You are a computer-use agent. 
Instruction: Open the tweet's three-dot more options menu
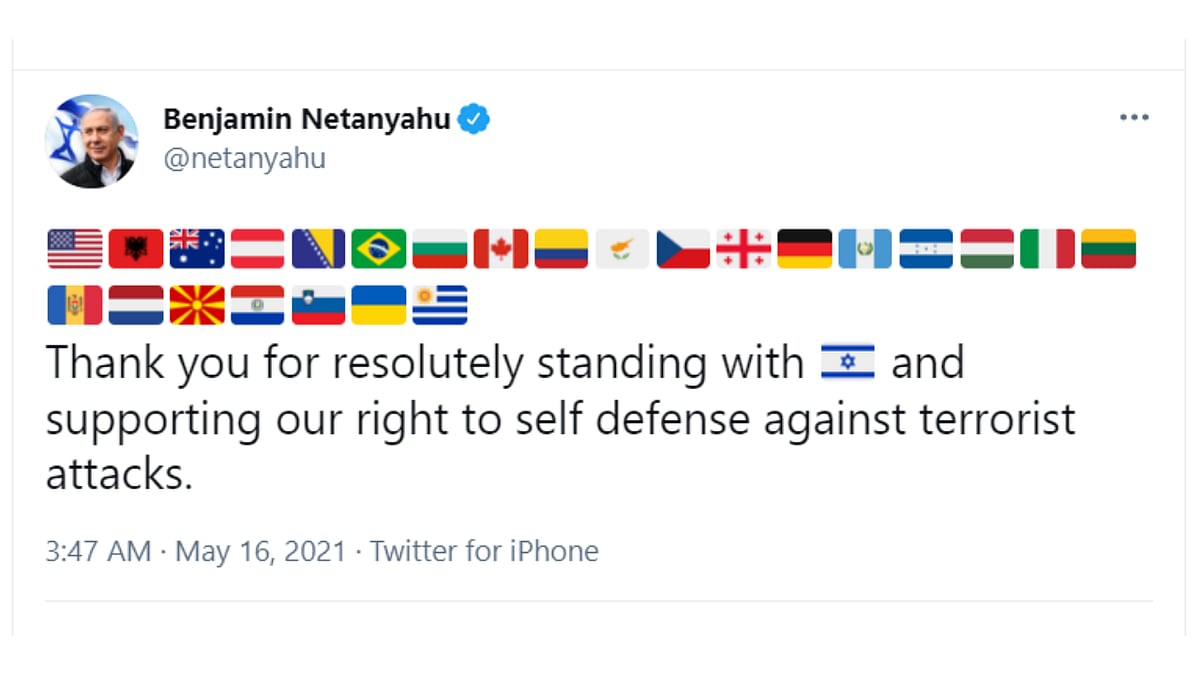1134,118
